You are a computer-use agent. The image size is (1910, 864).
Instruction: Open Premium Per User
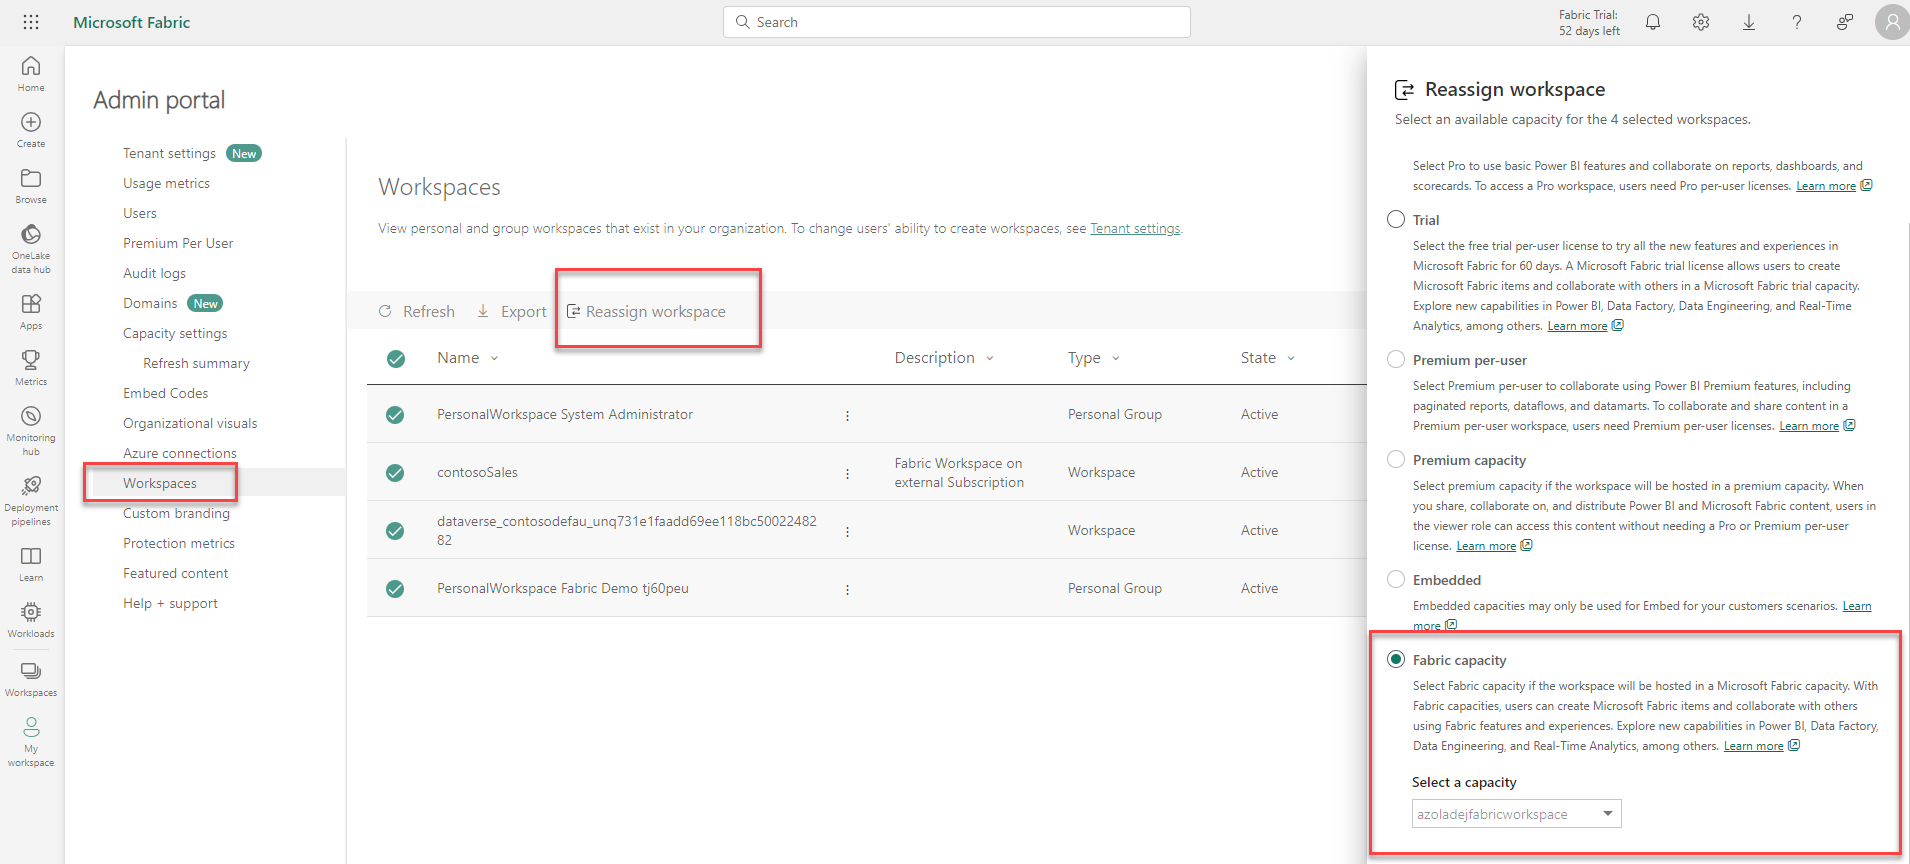pyautogui.click(x=178, y=243)
